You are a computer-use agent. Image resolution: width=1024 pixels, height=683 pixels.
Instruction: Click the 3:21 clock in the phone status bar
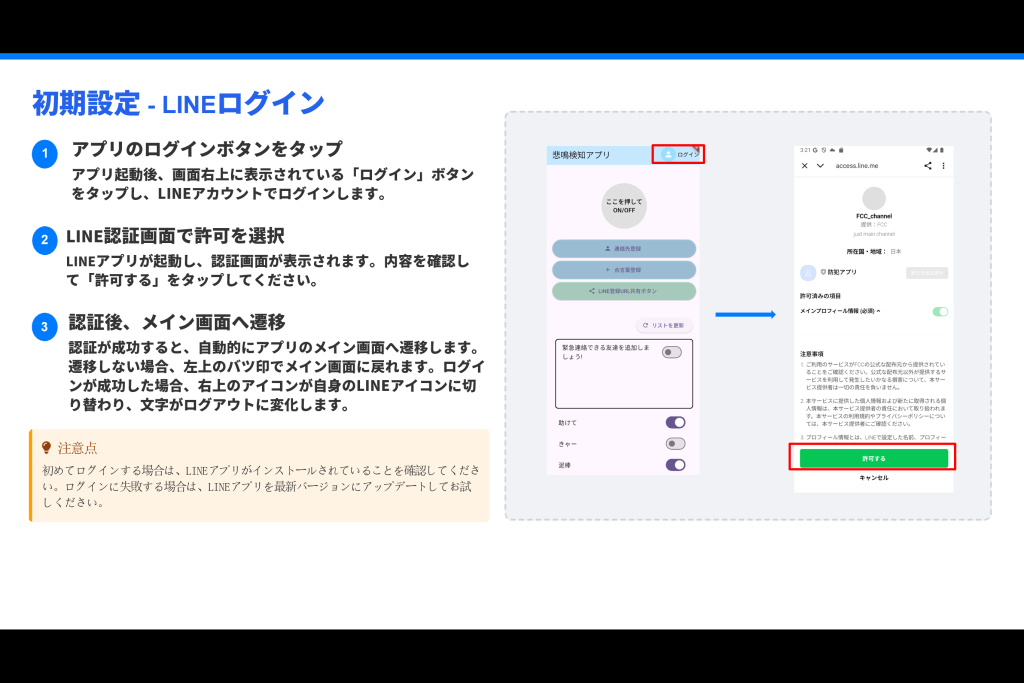coord(805,150)
